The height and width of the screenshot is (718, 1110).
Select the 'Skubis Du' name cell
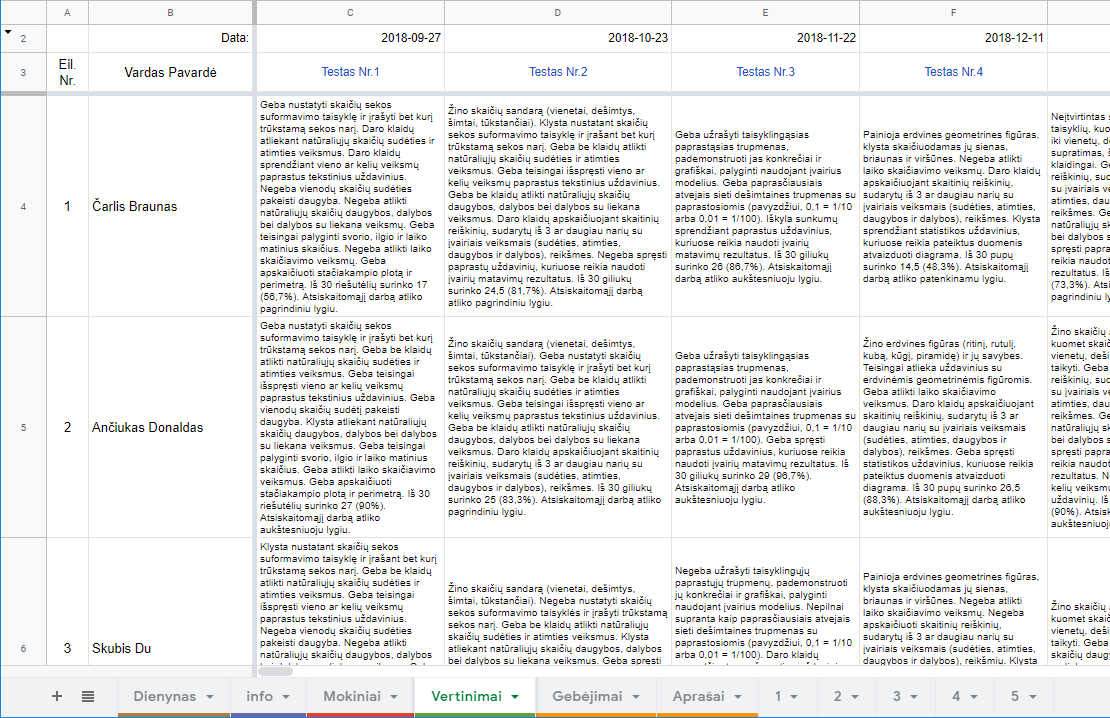[x=171, y=602]
